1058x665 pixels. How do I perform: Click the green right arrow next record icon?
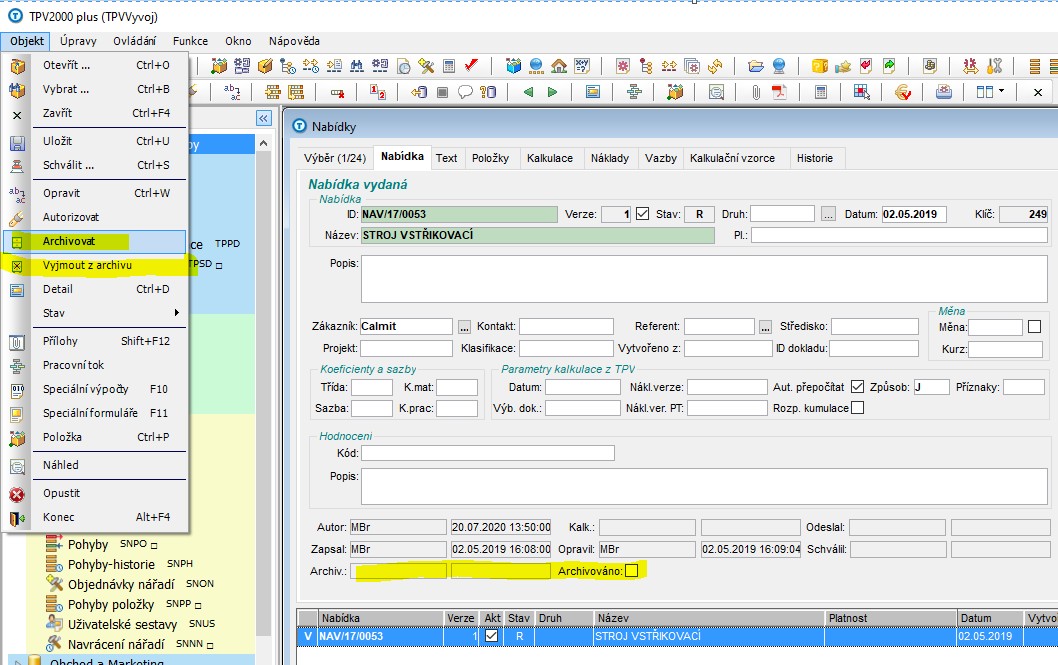click(x=553, y=92)
